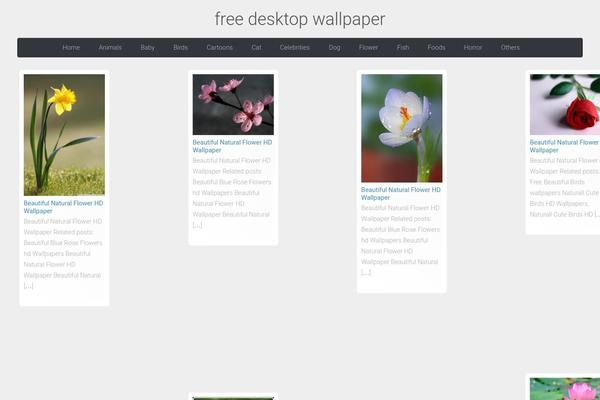600x400 pixels.
Task: Click the description text under daffodil card
Action: click(x=63, y=253)
